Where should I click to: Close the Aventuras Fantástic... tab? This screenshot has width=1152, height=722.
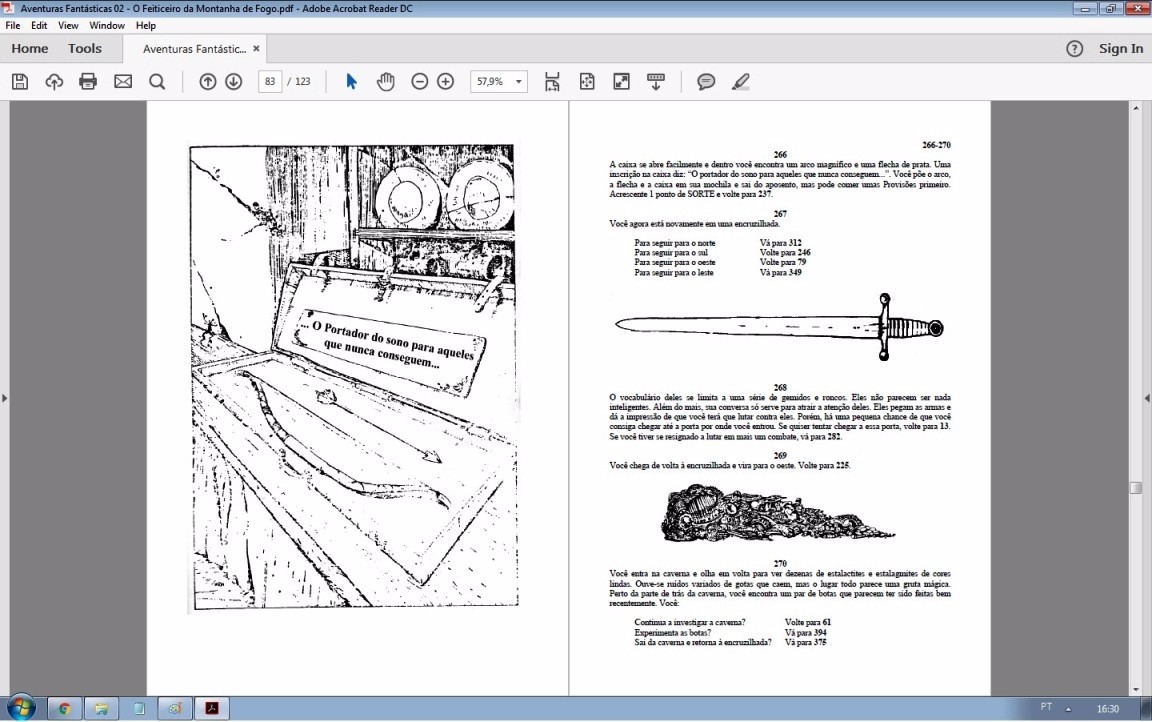pos(256,48)
